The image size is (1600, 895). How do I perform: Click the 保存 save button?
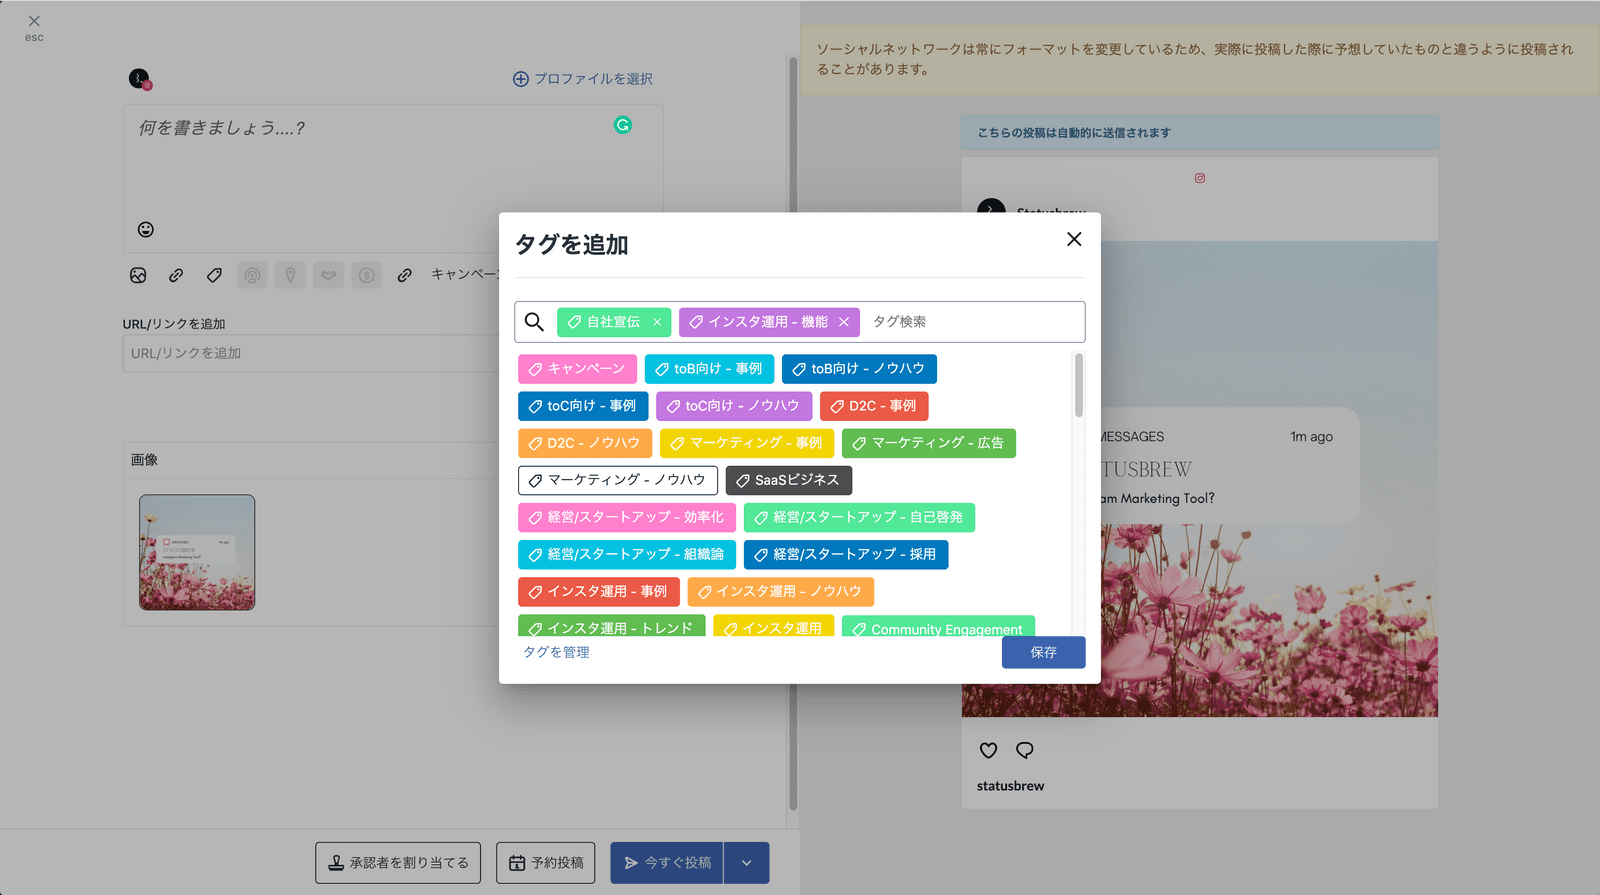1043,652
